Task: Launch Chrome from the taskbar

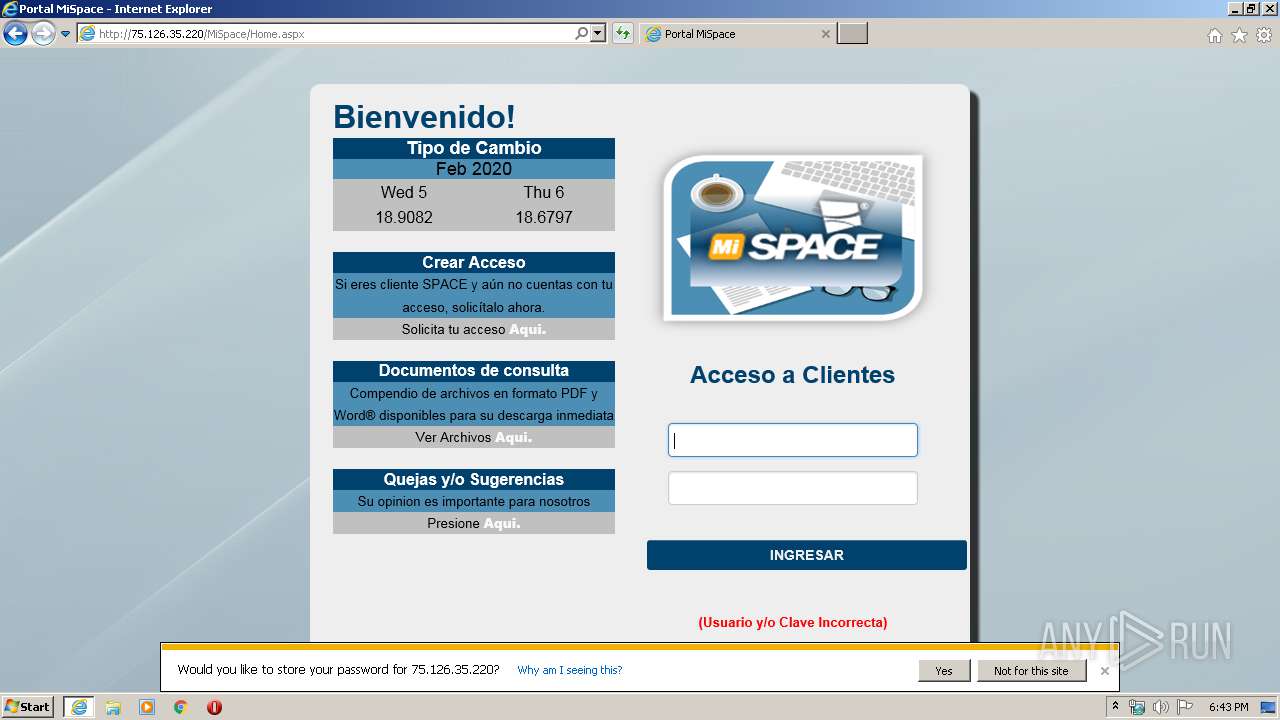Action: pyautogui.click(x=181, y=707)
